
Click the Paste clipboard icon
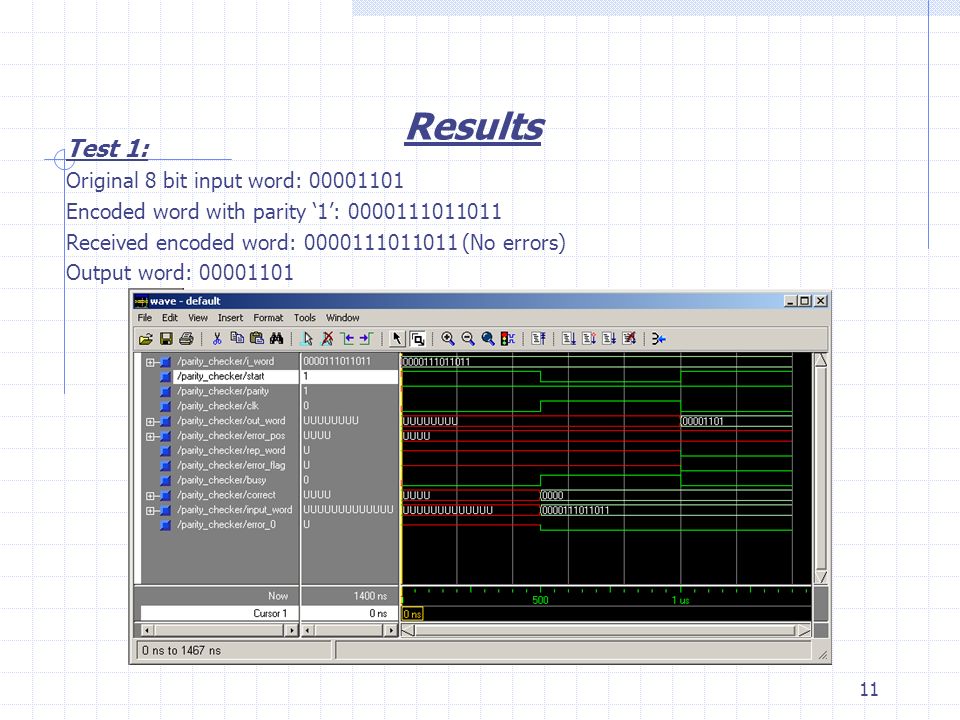257,339
